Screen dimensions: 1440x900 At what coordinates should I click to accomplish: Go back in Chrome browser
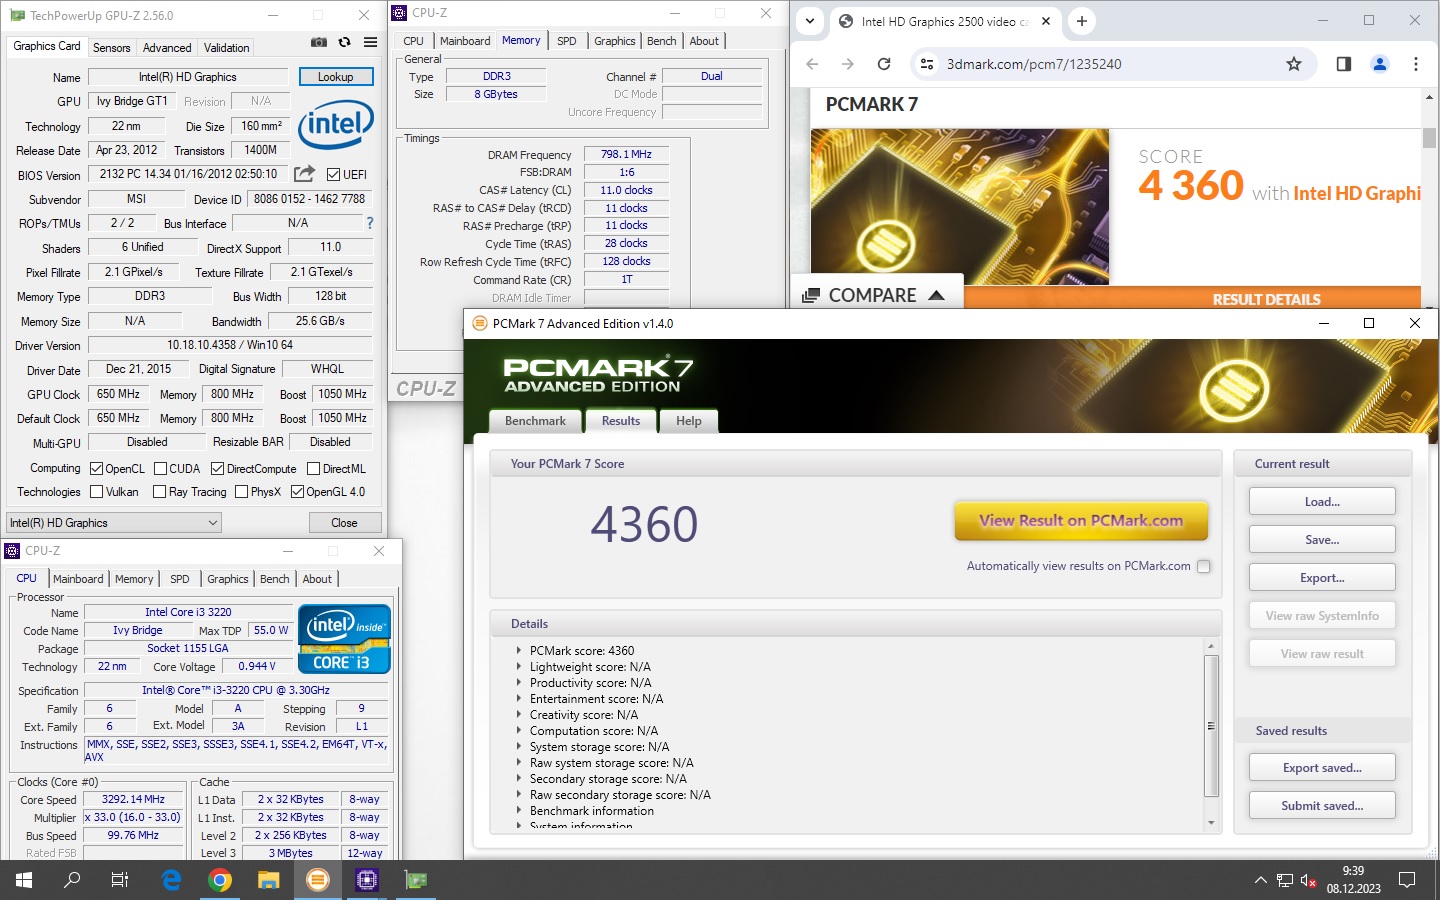coord(812,64)
